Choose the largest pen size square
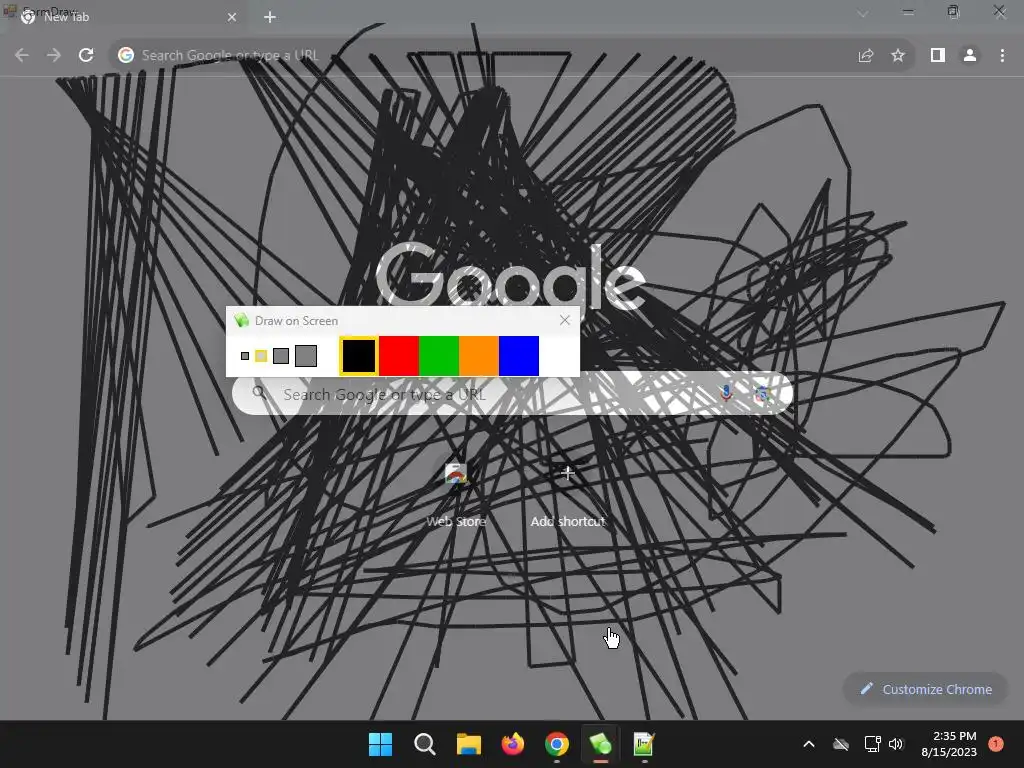The image size is (1024, 768). click(306, 356)
